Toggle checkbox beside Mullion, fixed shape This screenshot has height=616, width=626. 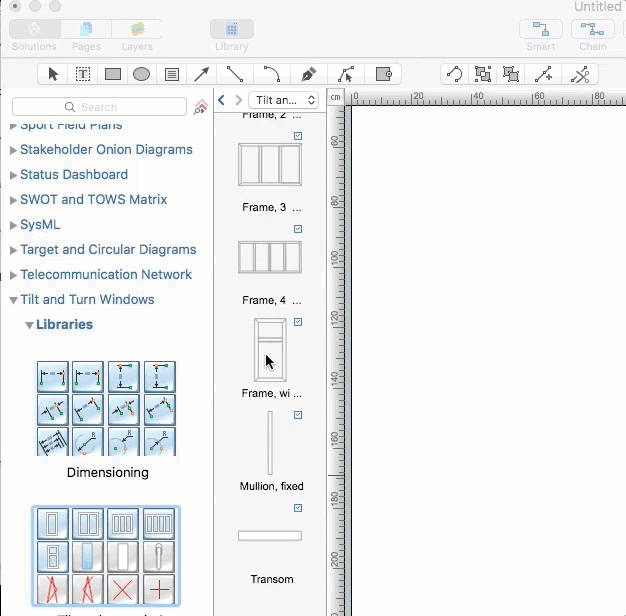pyautogui.click(x=298, y=415)
